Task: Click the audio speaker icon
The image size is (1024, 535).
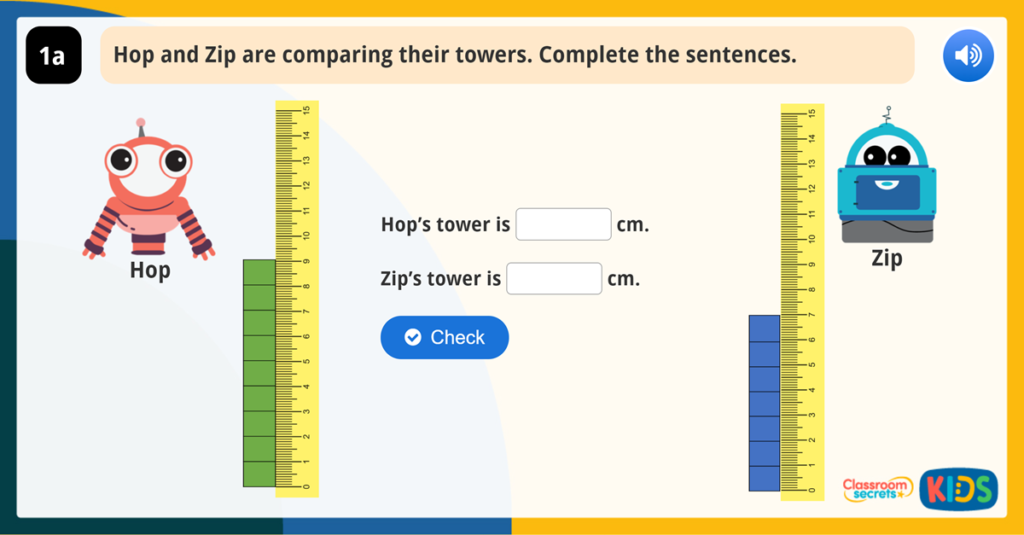Action: 967,55
